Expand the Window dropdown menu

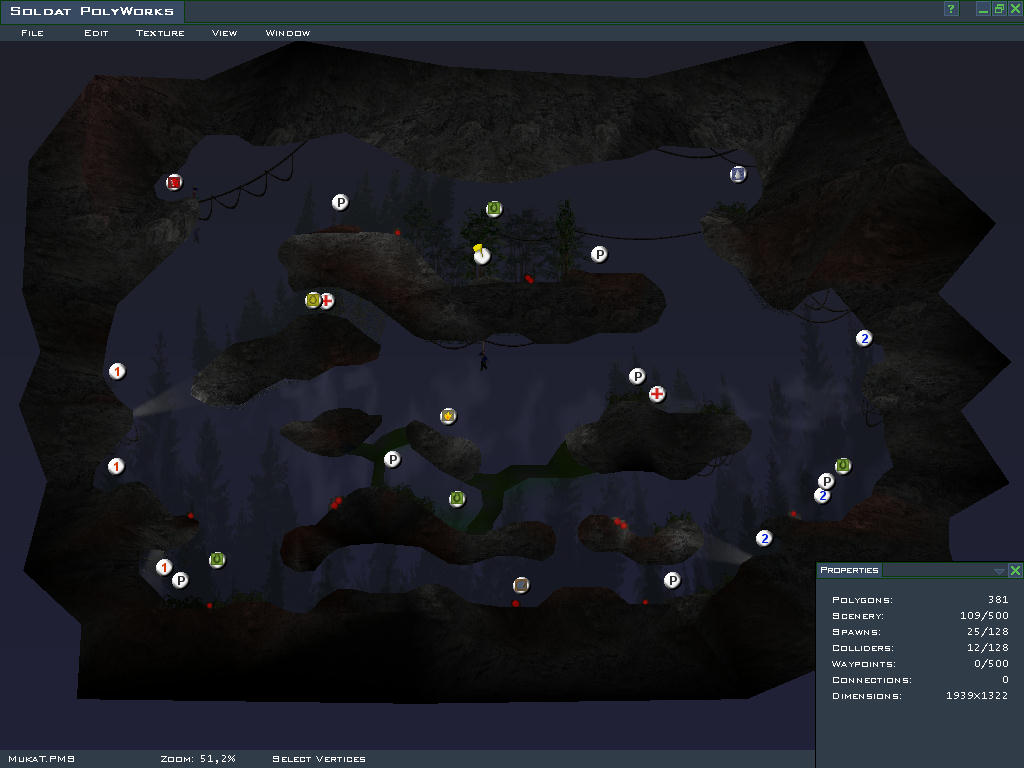(287, 33)
